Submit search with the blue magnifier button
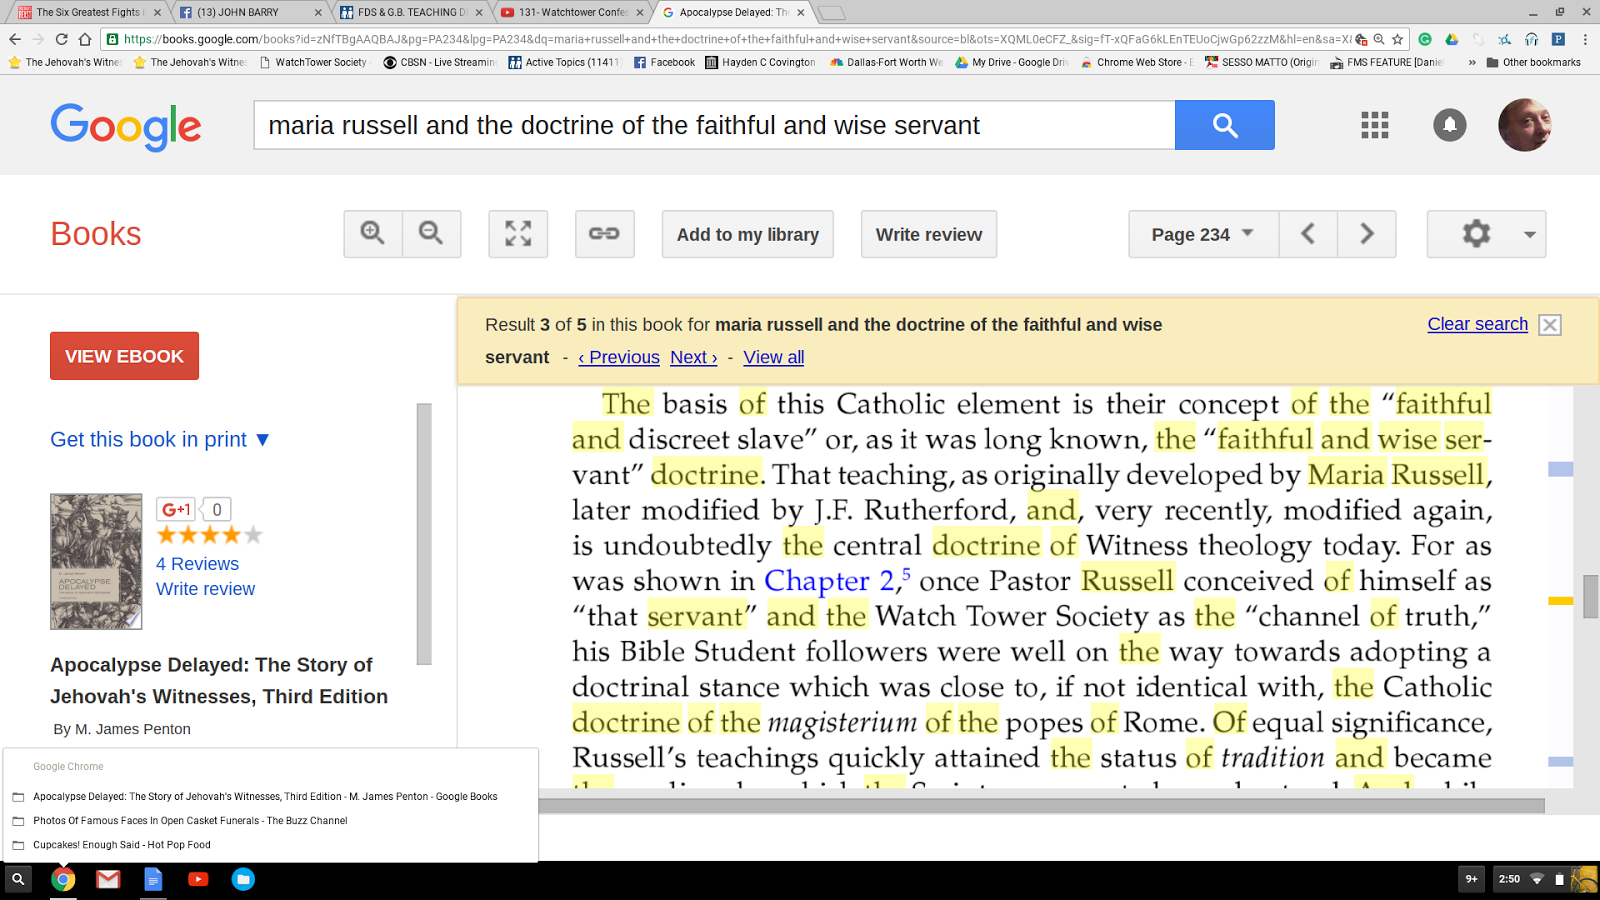Image resolution: width=1600 pixels, height=900 pixels. [1225, 125]
